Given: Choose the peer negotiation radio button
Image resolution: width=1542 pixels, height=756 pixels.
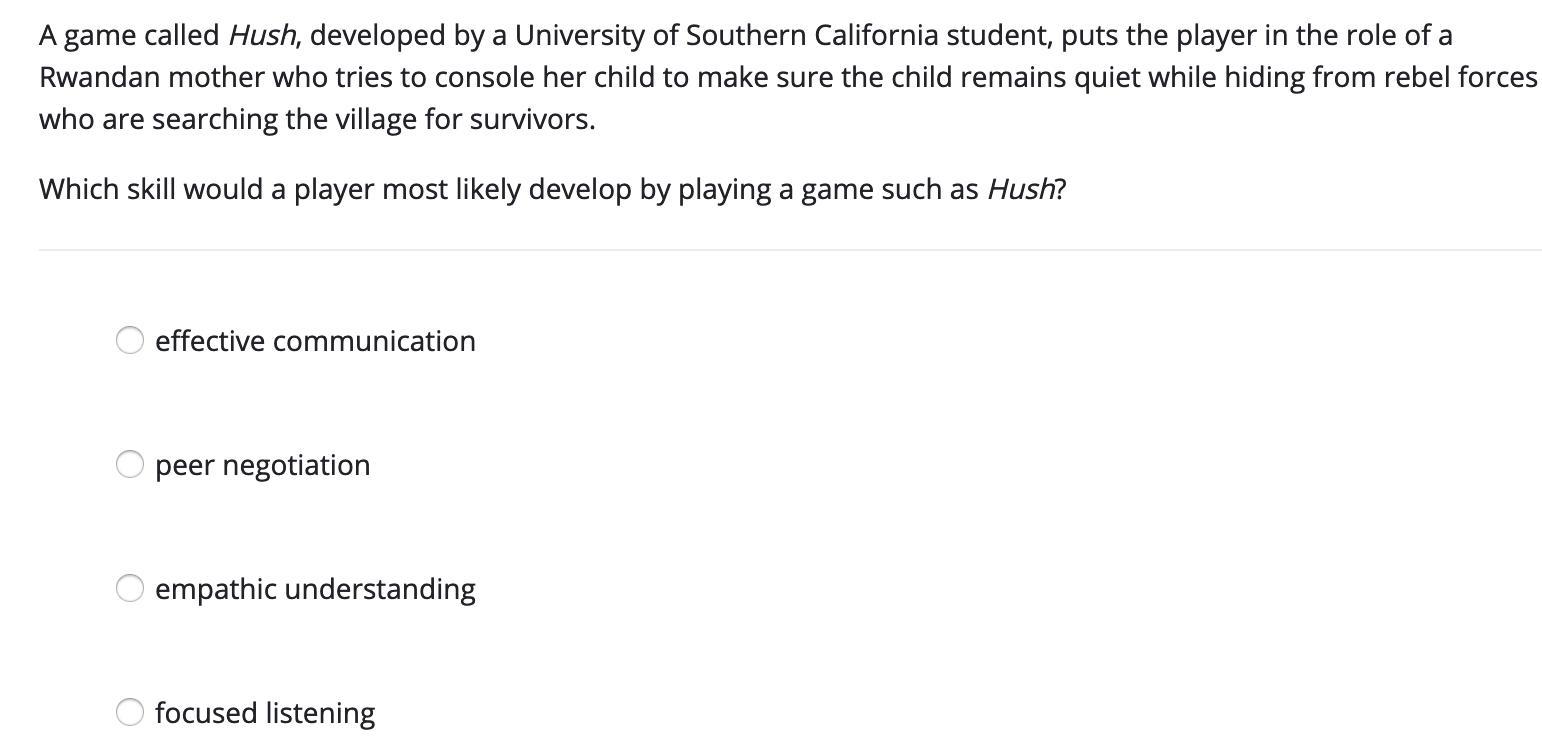Looking at the screenshot, I should tap(130, 465).
